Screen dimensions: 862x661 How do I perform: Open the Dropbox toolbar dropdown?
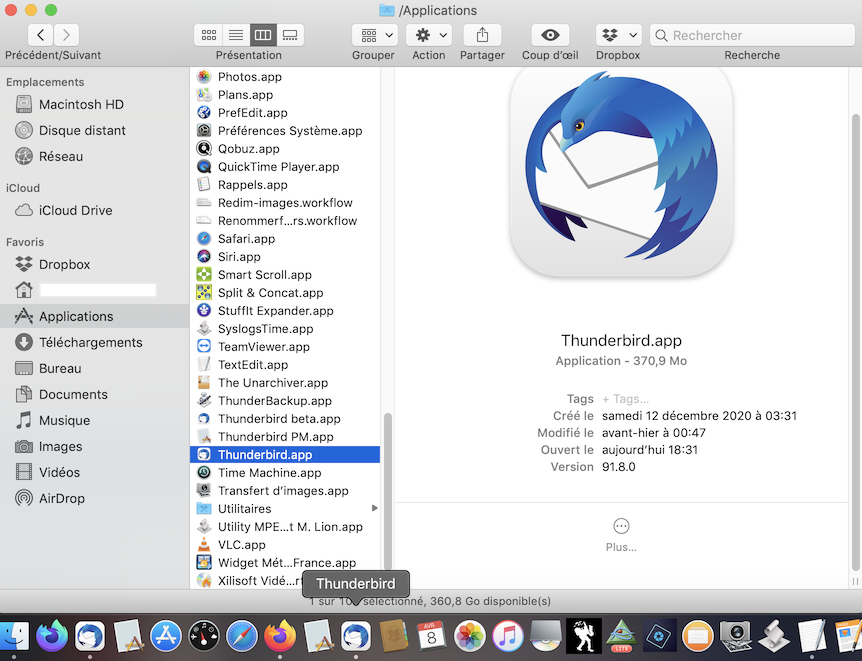[618, 35]
